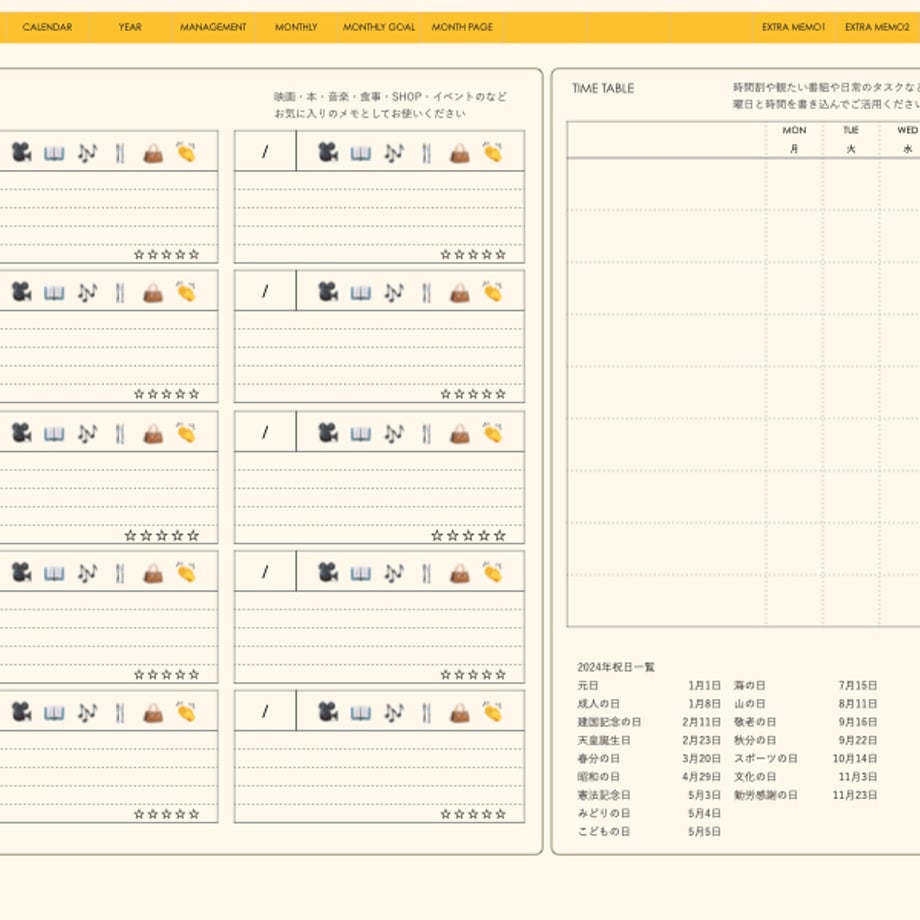This screenshot has width=920, height=920.
Task: Click the 元日 holiday row
Action: 648,685
